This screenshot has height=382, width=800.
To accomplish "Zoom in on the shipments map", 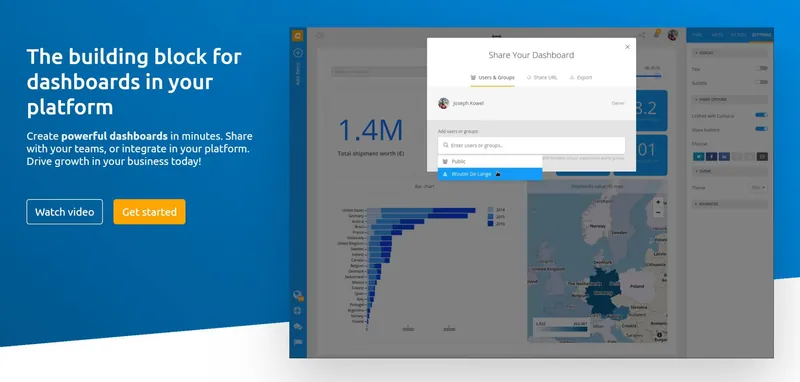I will [x=658, y=202].
